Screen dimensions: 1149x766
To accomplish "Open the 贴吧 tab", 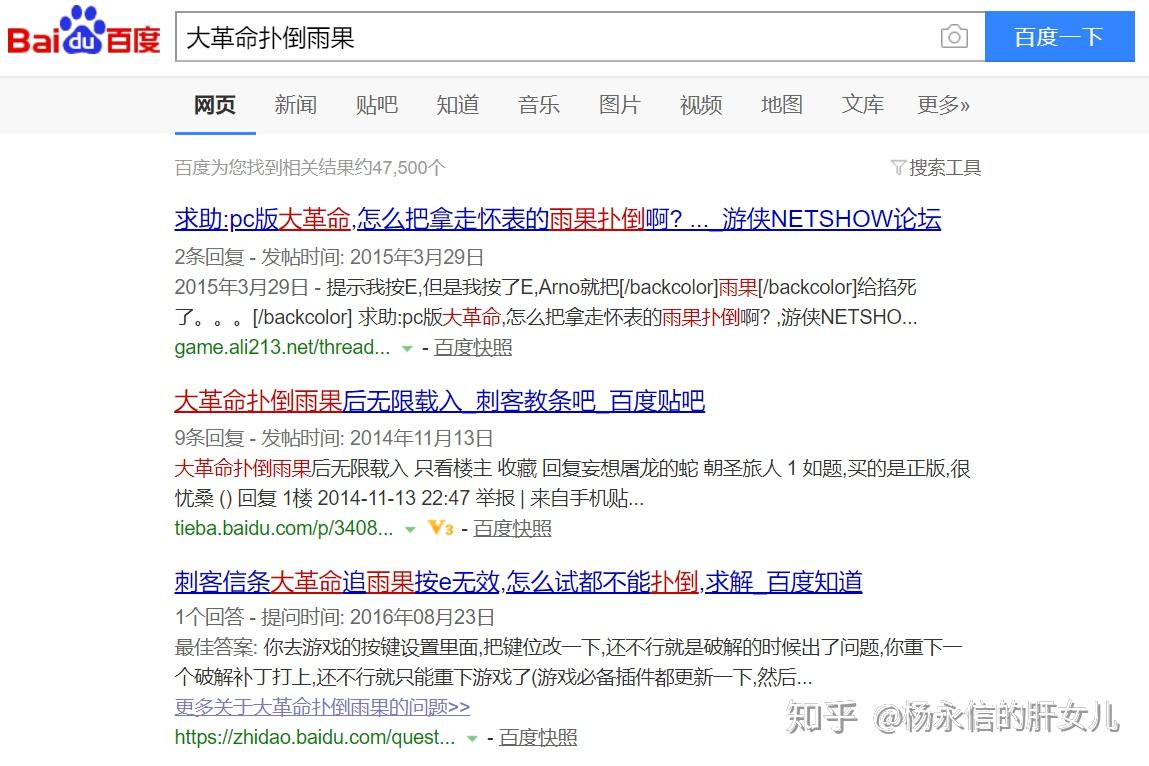I will (377, 105).
